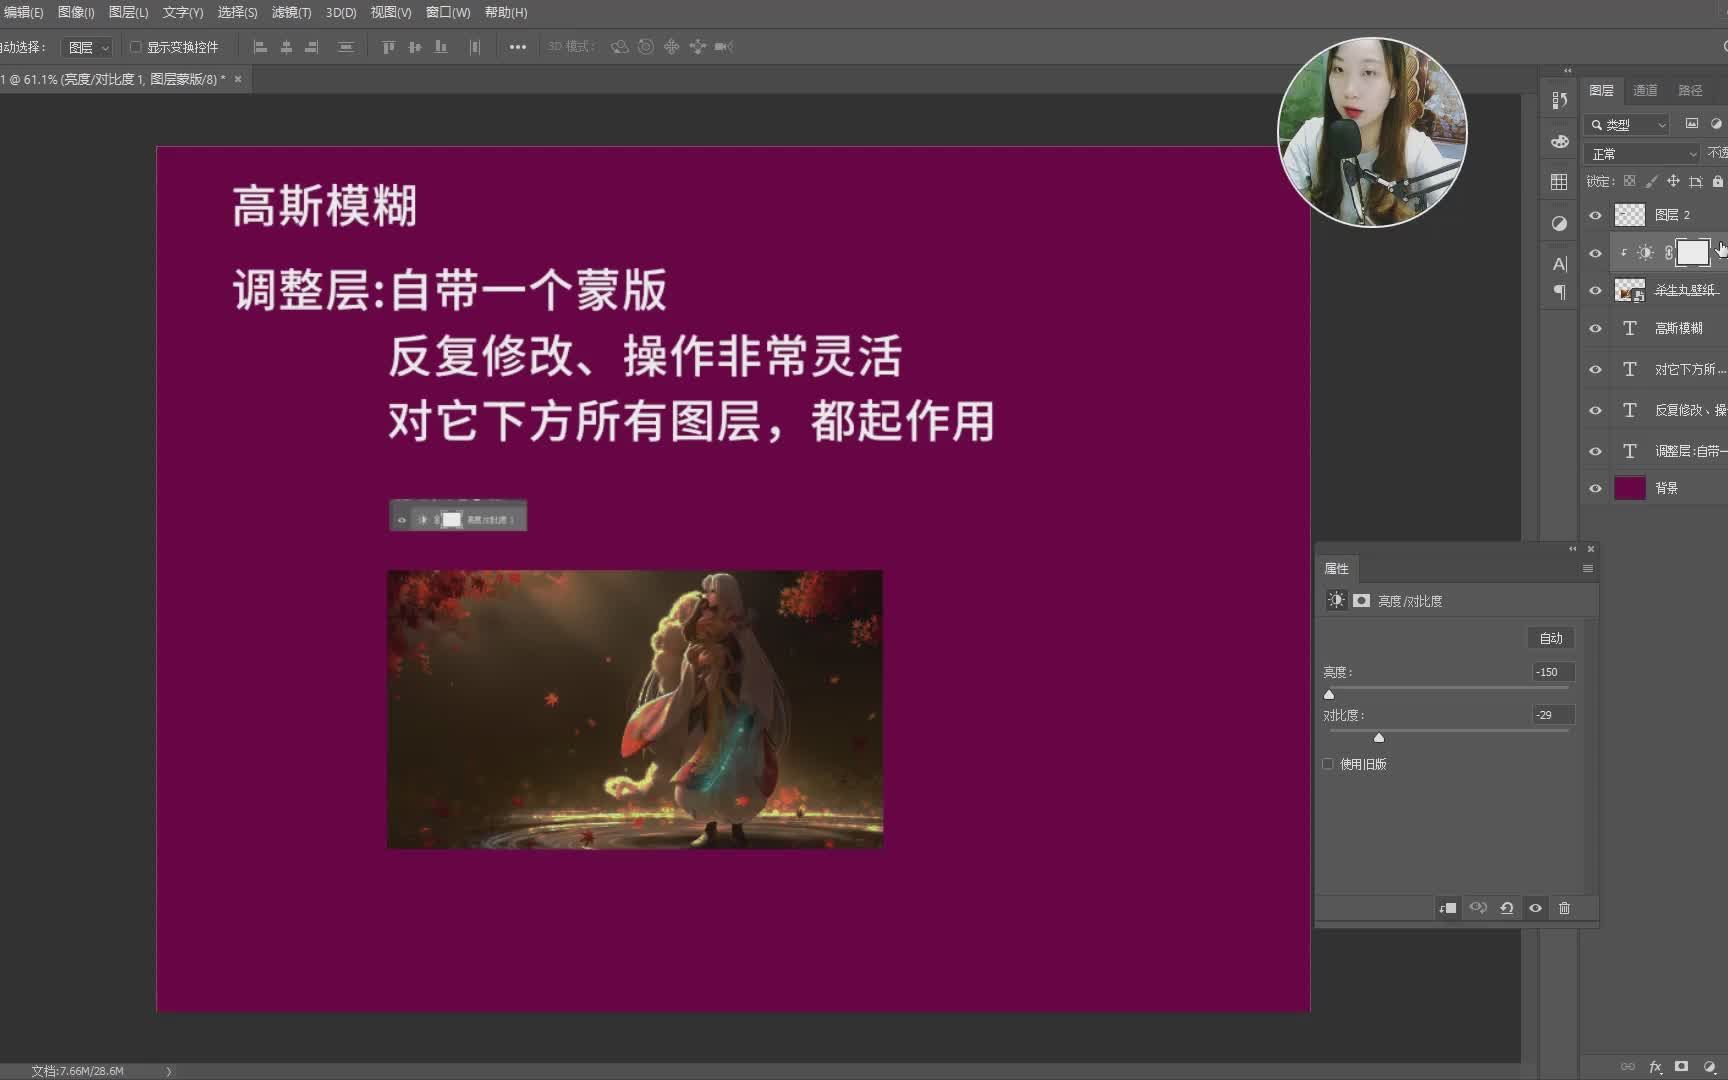Image resolution: width=1728 pixels, height=1080 pixels.
Task: Reset adjustment defaults icon in Properties
Action: click(x=1507, y=908)
